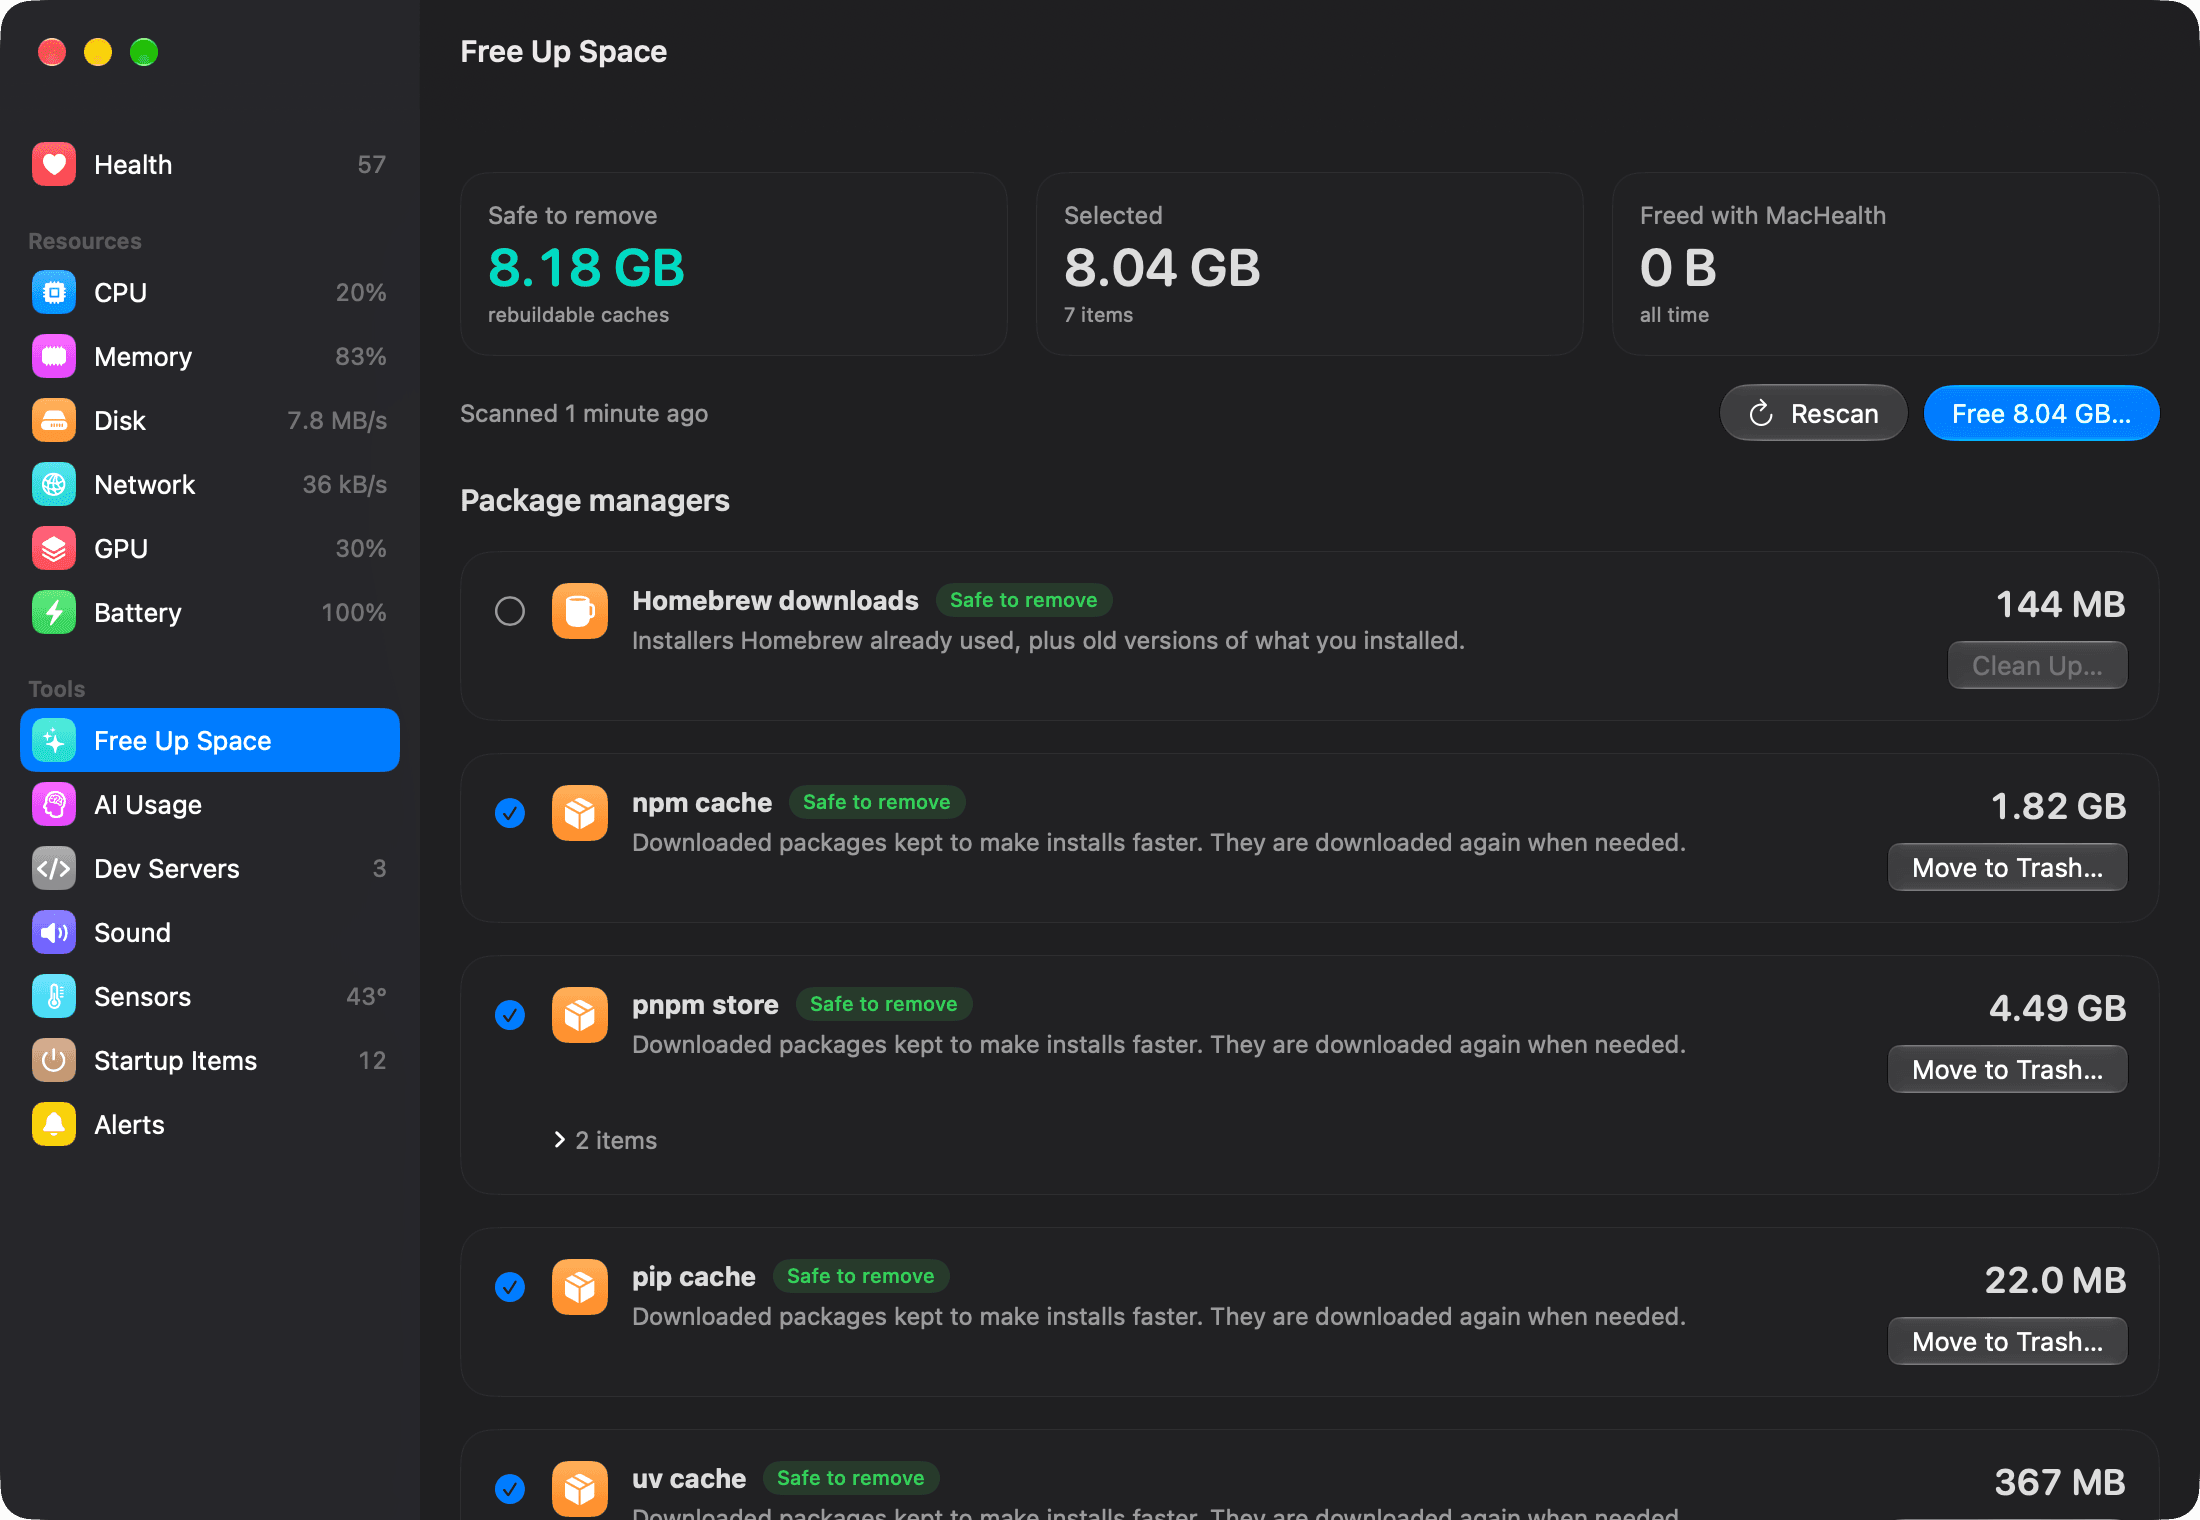Click the Homebrew downloads mug icon
Screen dimensions: 2200x1520
click(x=580, y=611)
